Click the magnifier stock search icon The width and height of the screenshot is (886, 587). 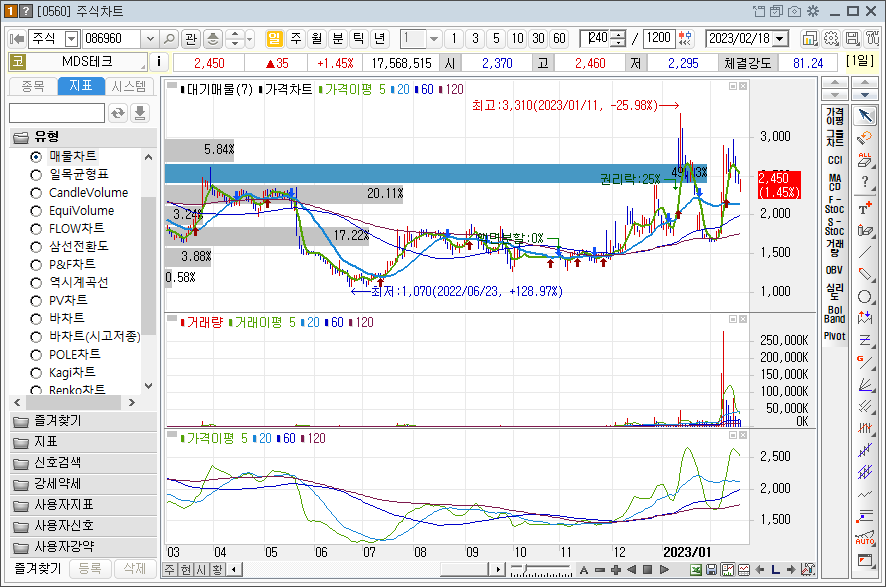coord(169,38)
